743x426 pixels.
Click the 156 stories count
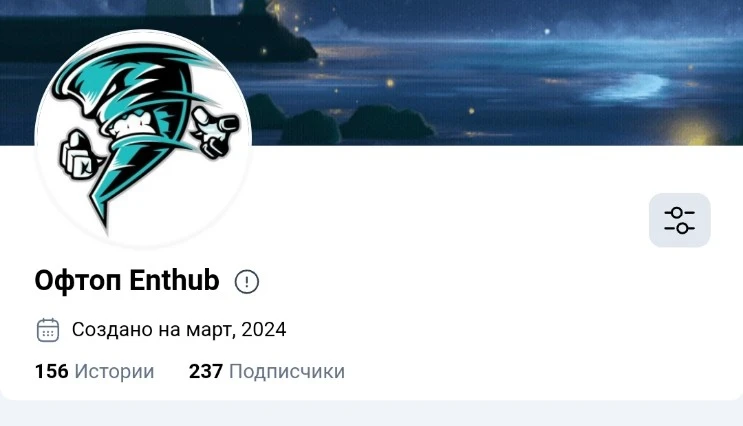coord(52,372)
